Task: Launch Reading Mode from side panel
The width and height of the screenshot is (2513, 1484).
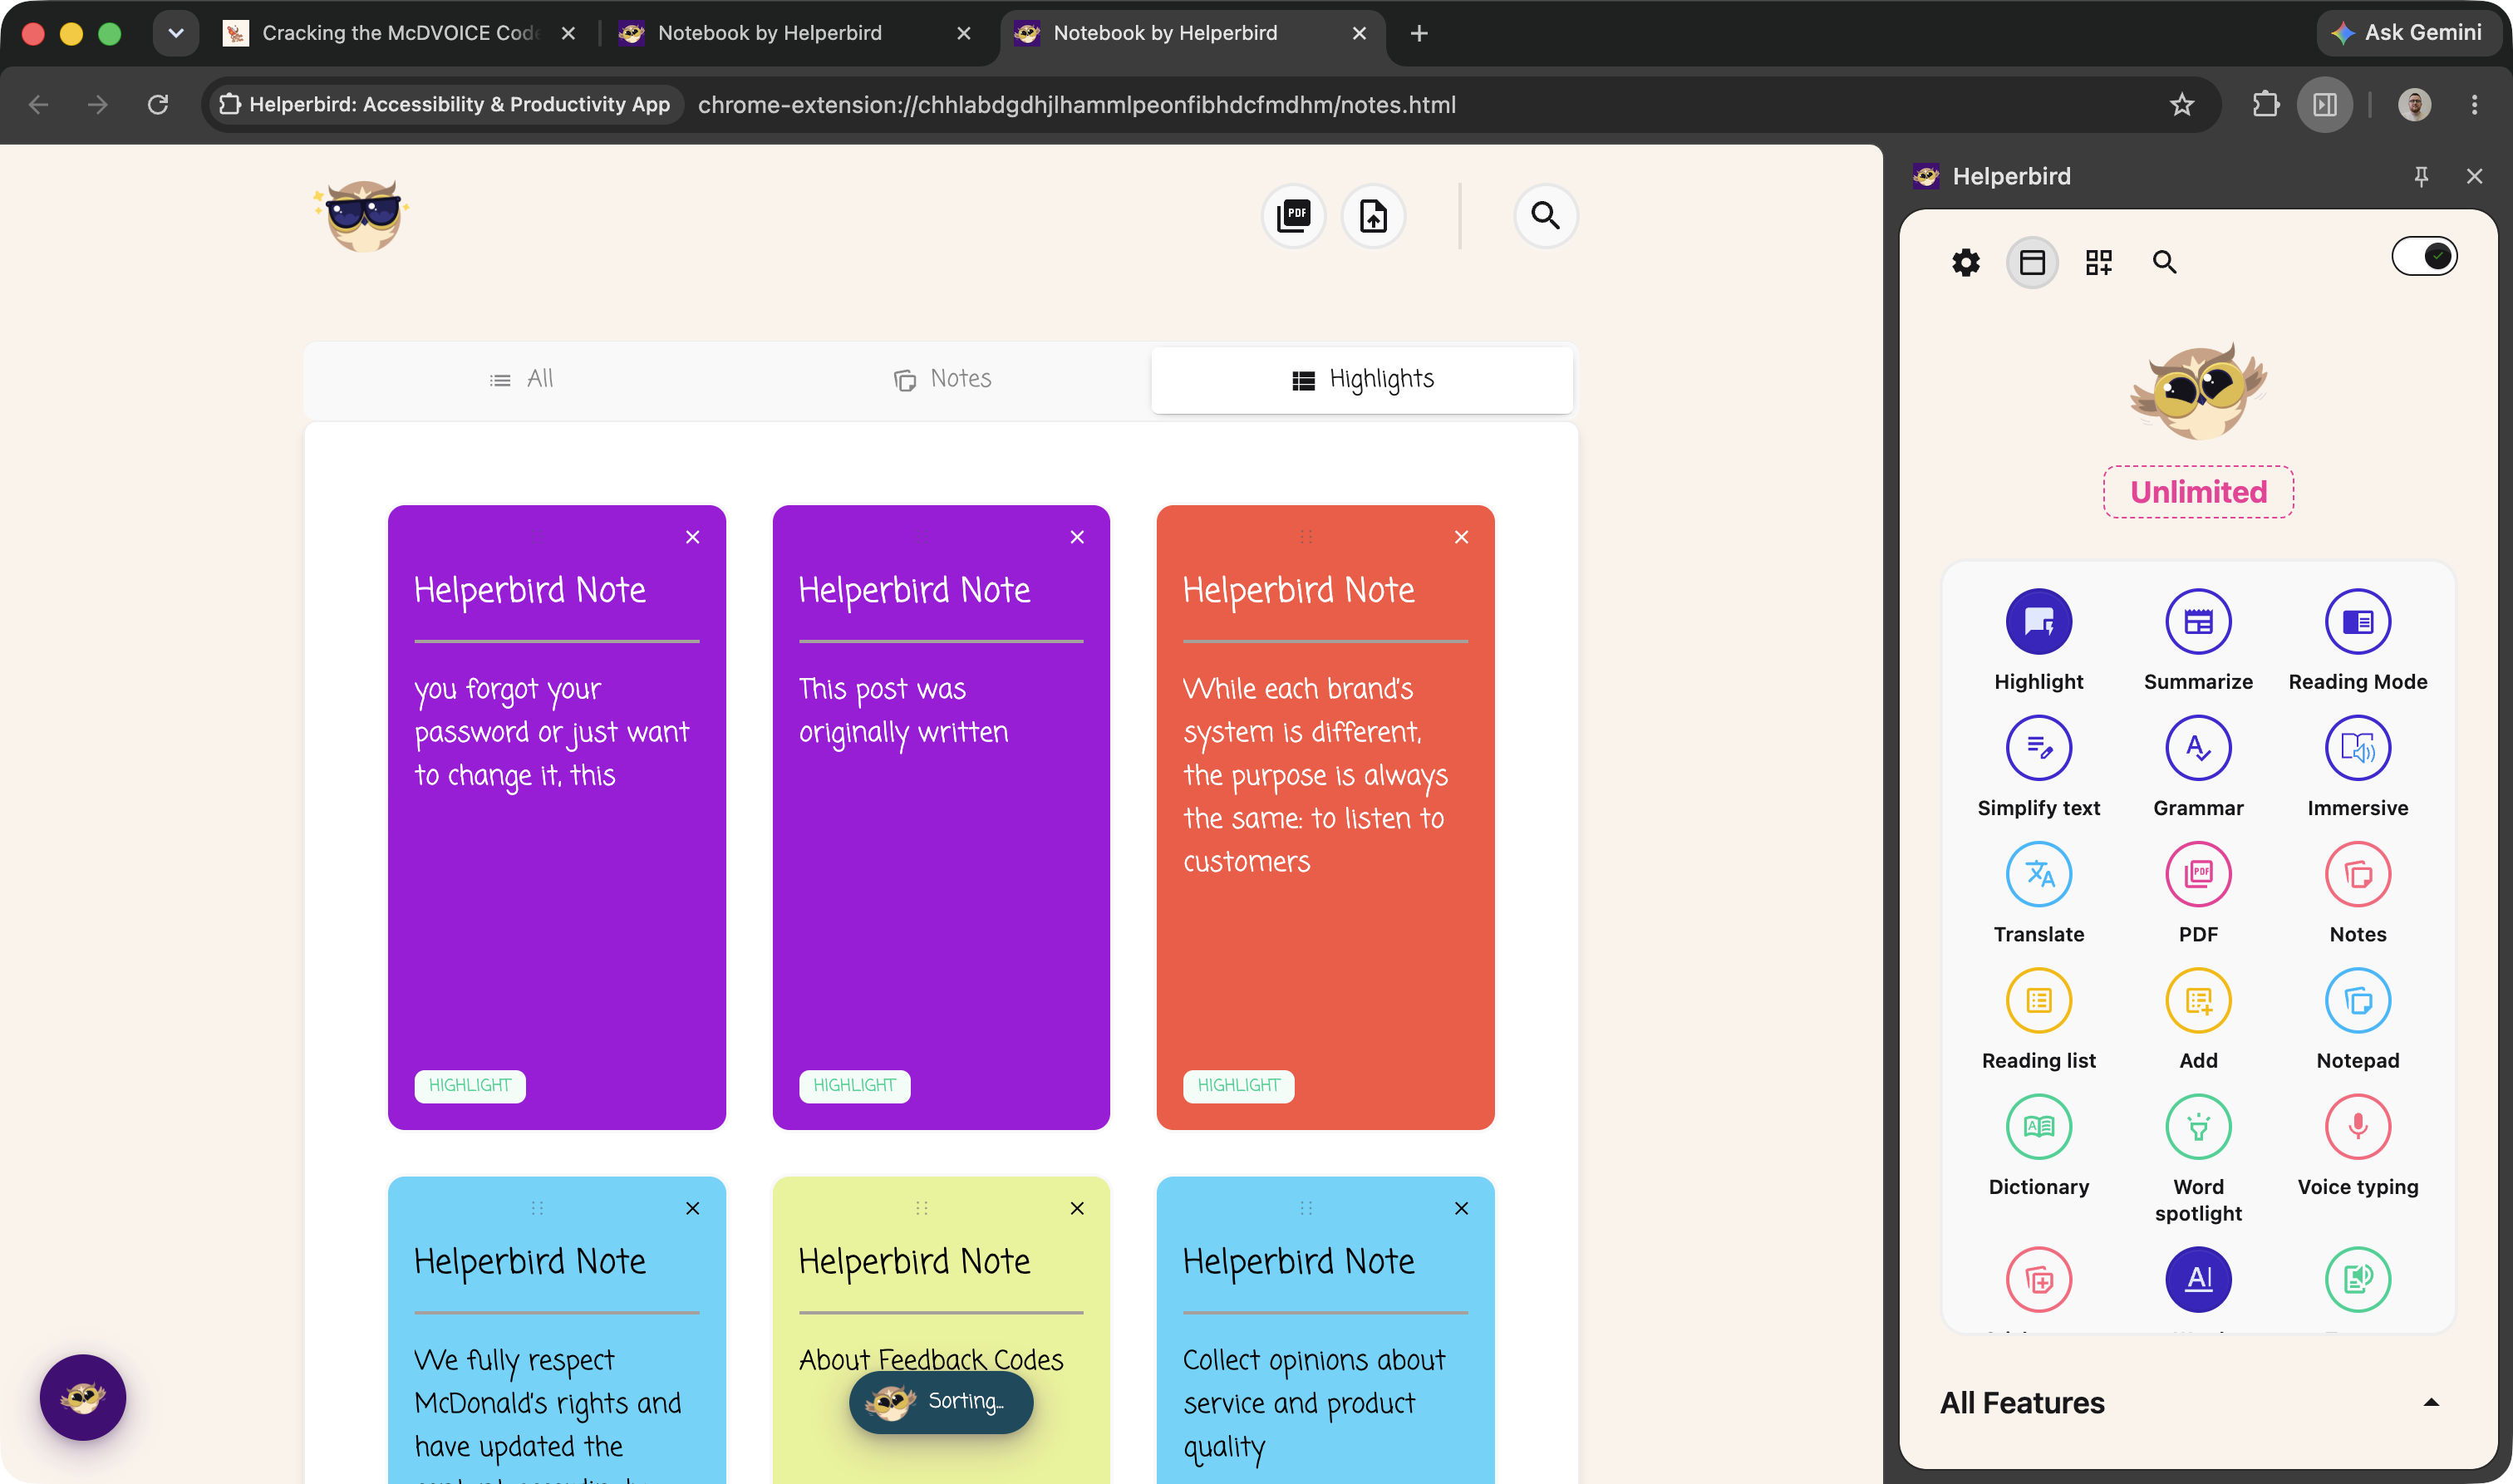Action: pos(2357,622)
